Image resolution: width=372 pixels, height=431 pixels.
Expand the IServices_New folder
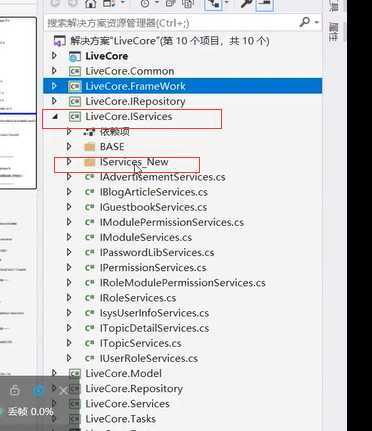69,162
